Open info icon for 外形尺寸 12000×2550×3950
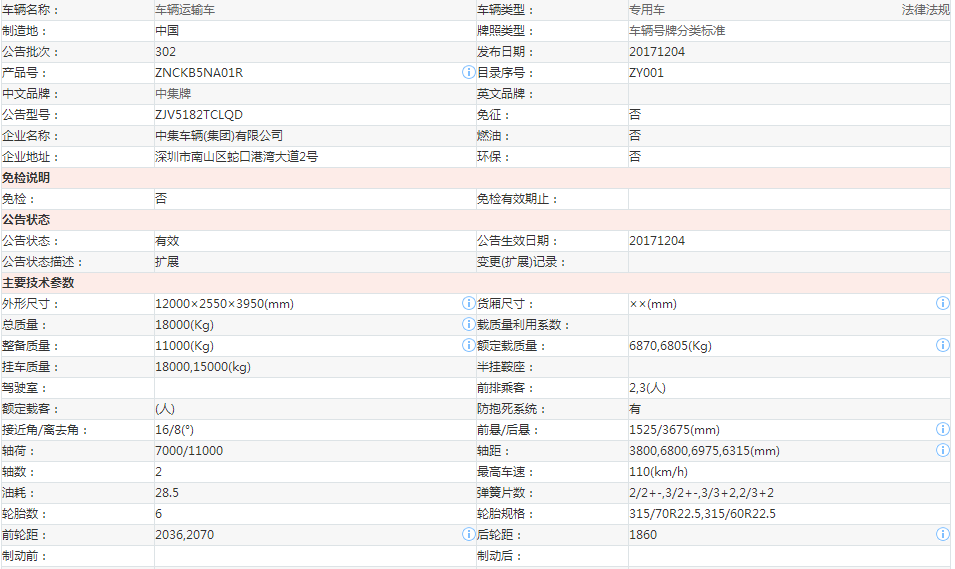The height and width of the screenshot is (569, 955). click(468, 303)
